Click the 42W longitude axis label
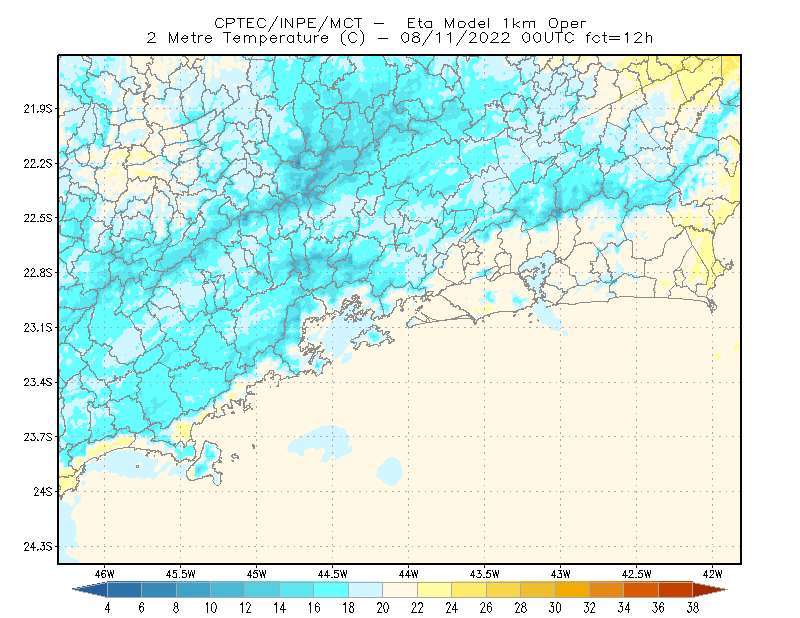 click(712, 574)
